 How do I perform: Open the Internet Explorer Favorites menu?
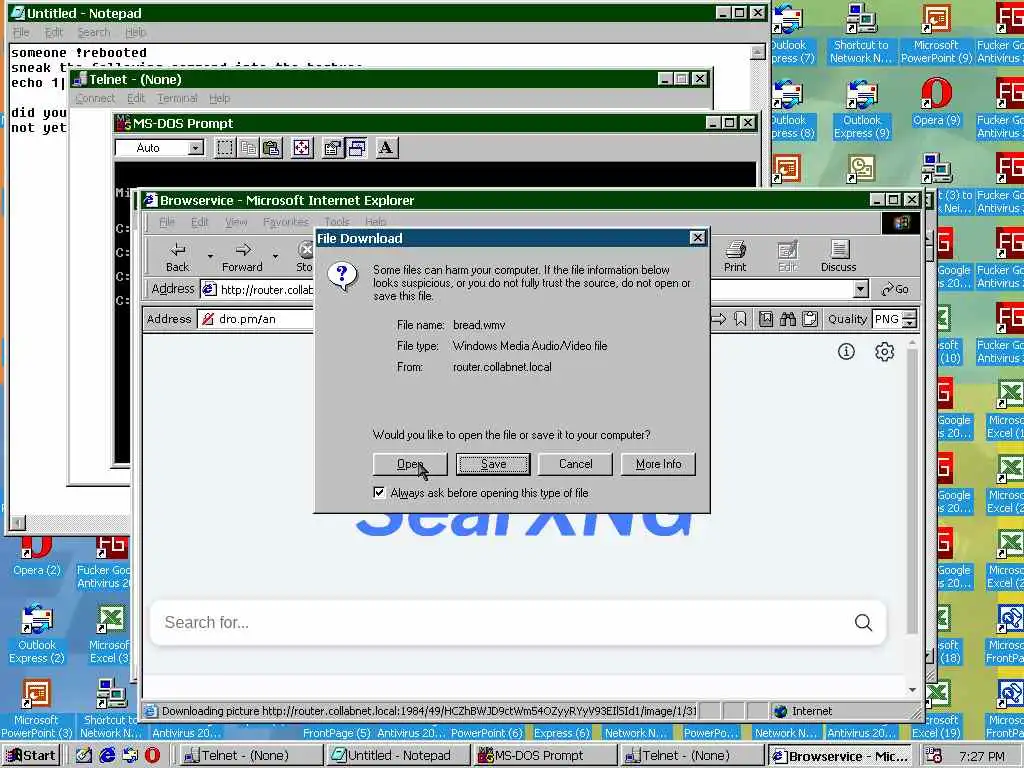point(285,222)
